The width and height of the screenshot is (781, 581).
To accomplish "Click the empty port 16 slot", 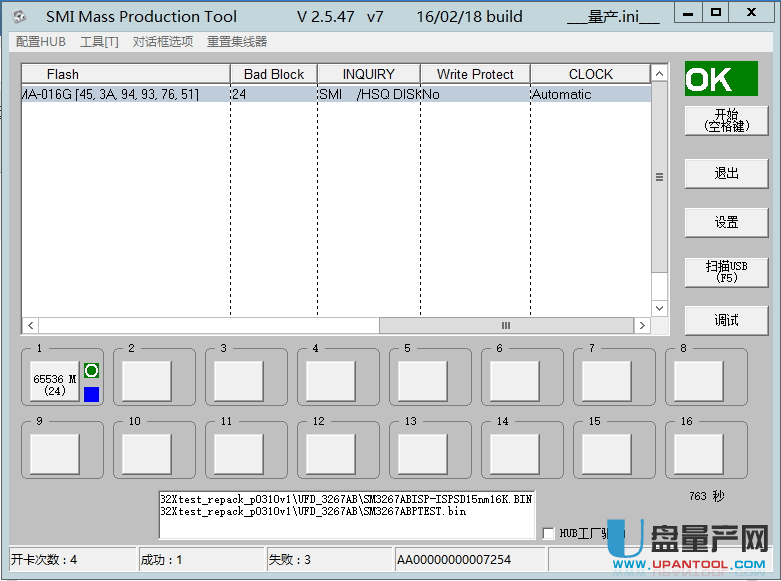I will 698,454.
